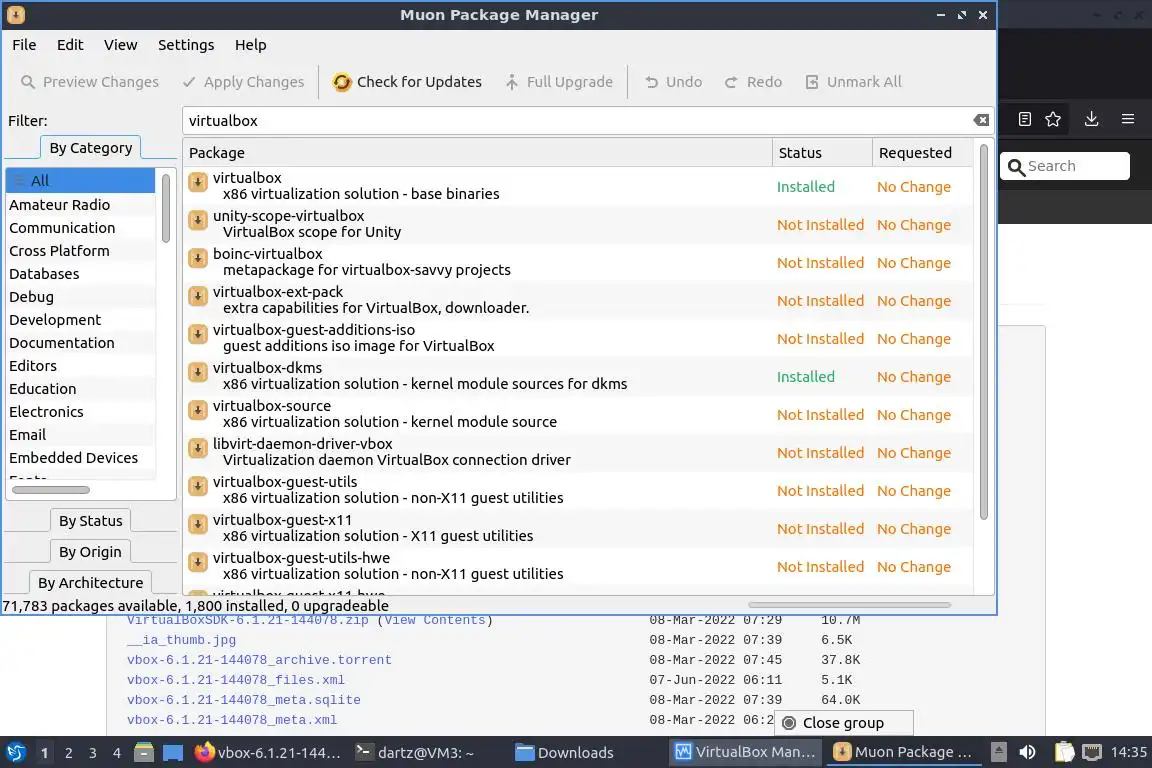Expand the By Status filter section

click(x=90, y=520)
